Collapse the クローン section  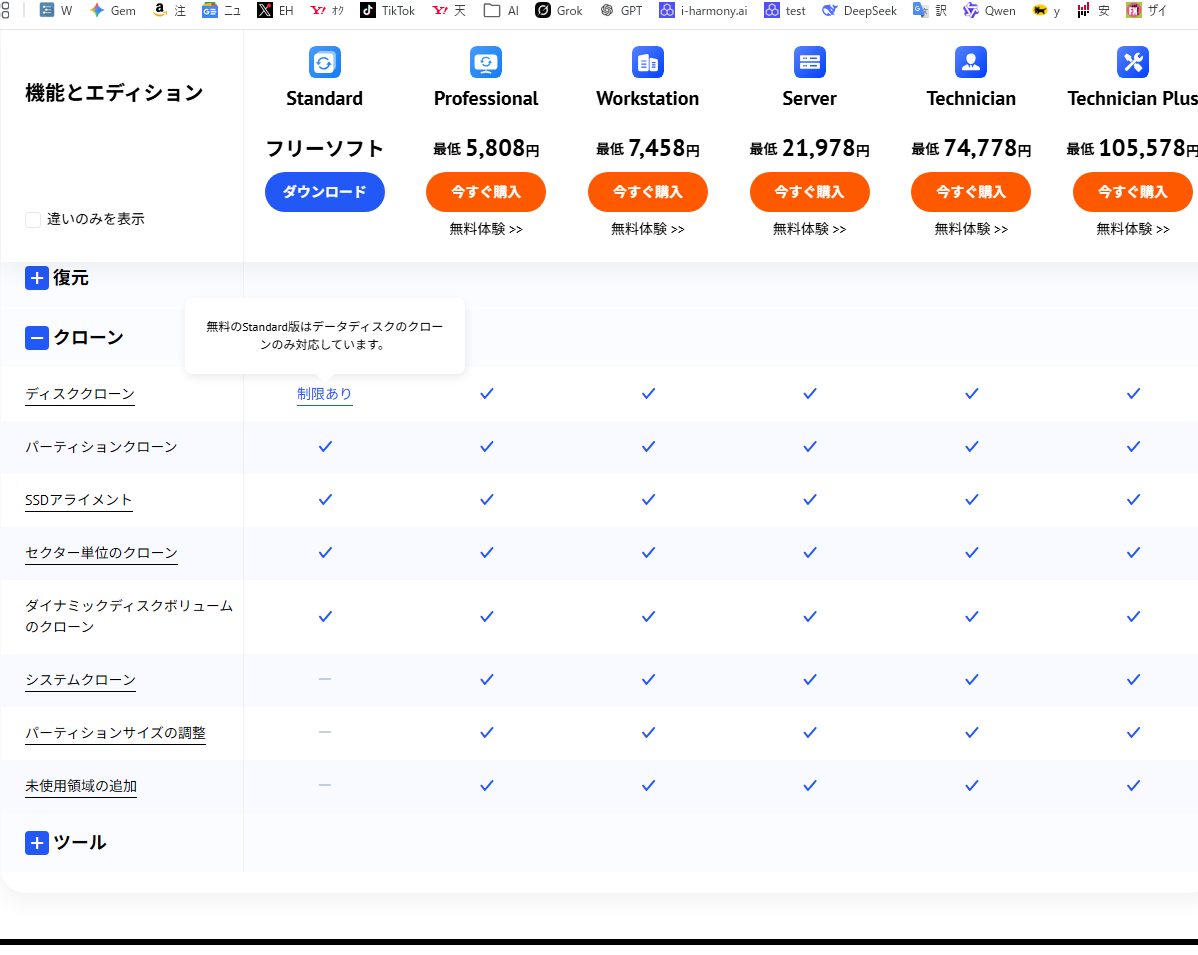click(x=37, y=338)
